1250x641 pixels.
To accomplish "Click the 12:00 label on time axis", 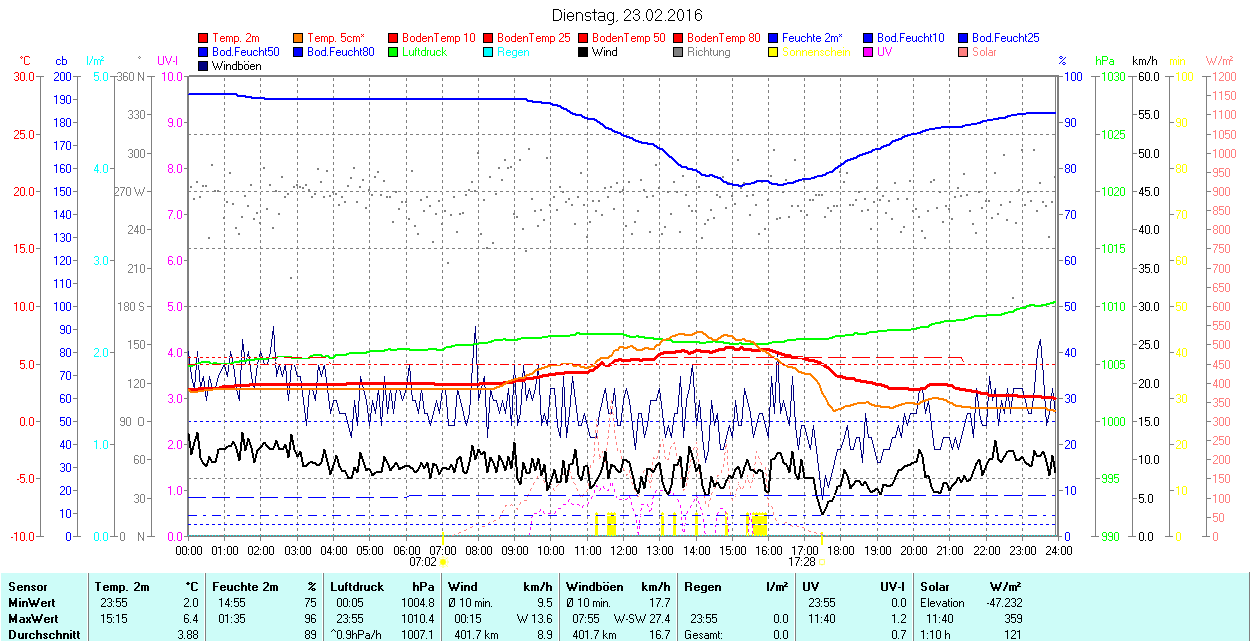I will tap(624, 550).
